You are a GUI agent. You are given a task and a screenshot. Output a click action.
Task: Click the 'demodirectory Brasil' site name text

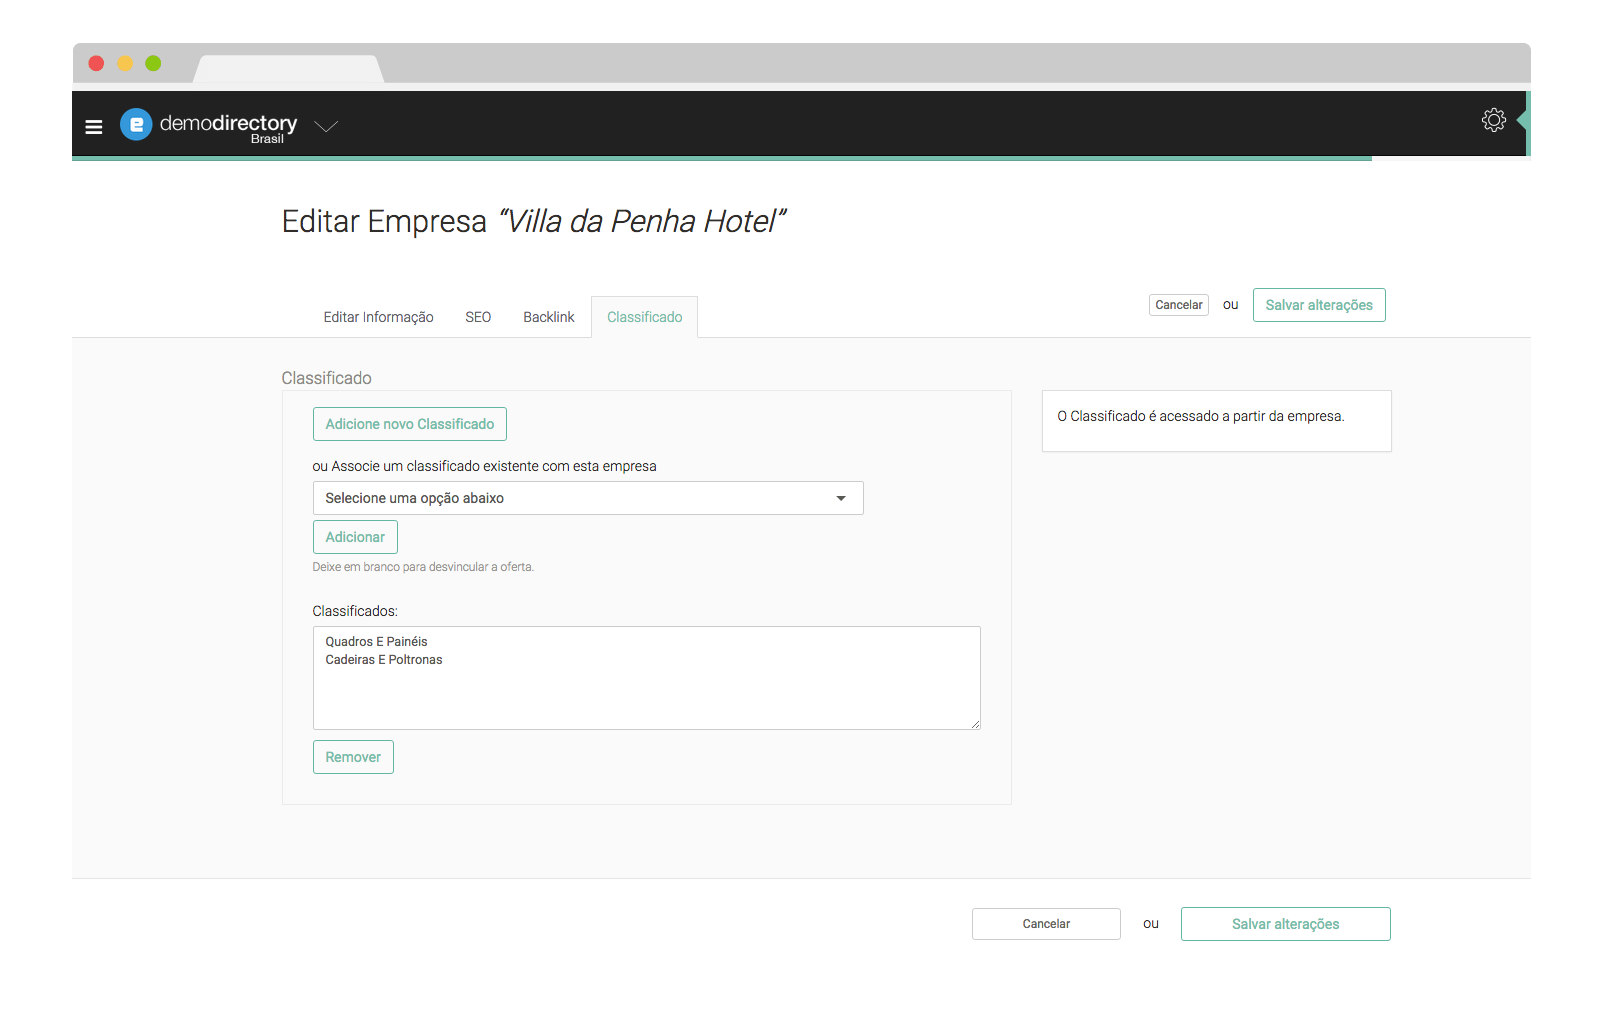tap(228, 127)
